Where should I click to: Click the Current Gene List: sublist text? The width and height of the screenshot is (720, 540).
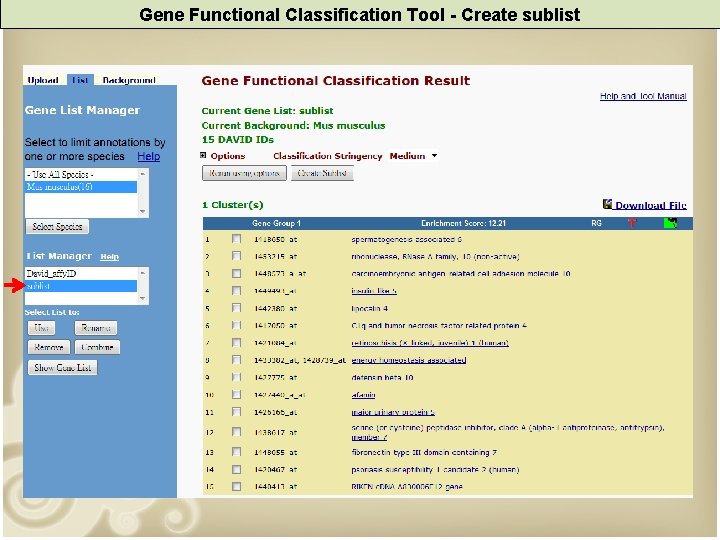coord(267,111)
